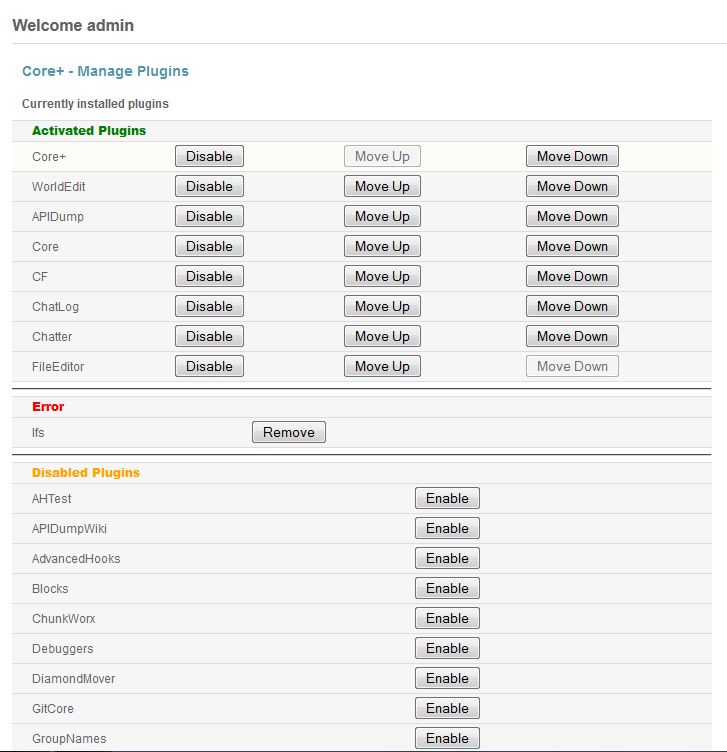Disable the WorldEdit plugin
The image size is (727, 752).
point(209,186)
